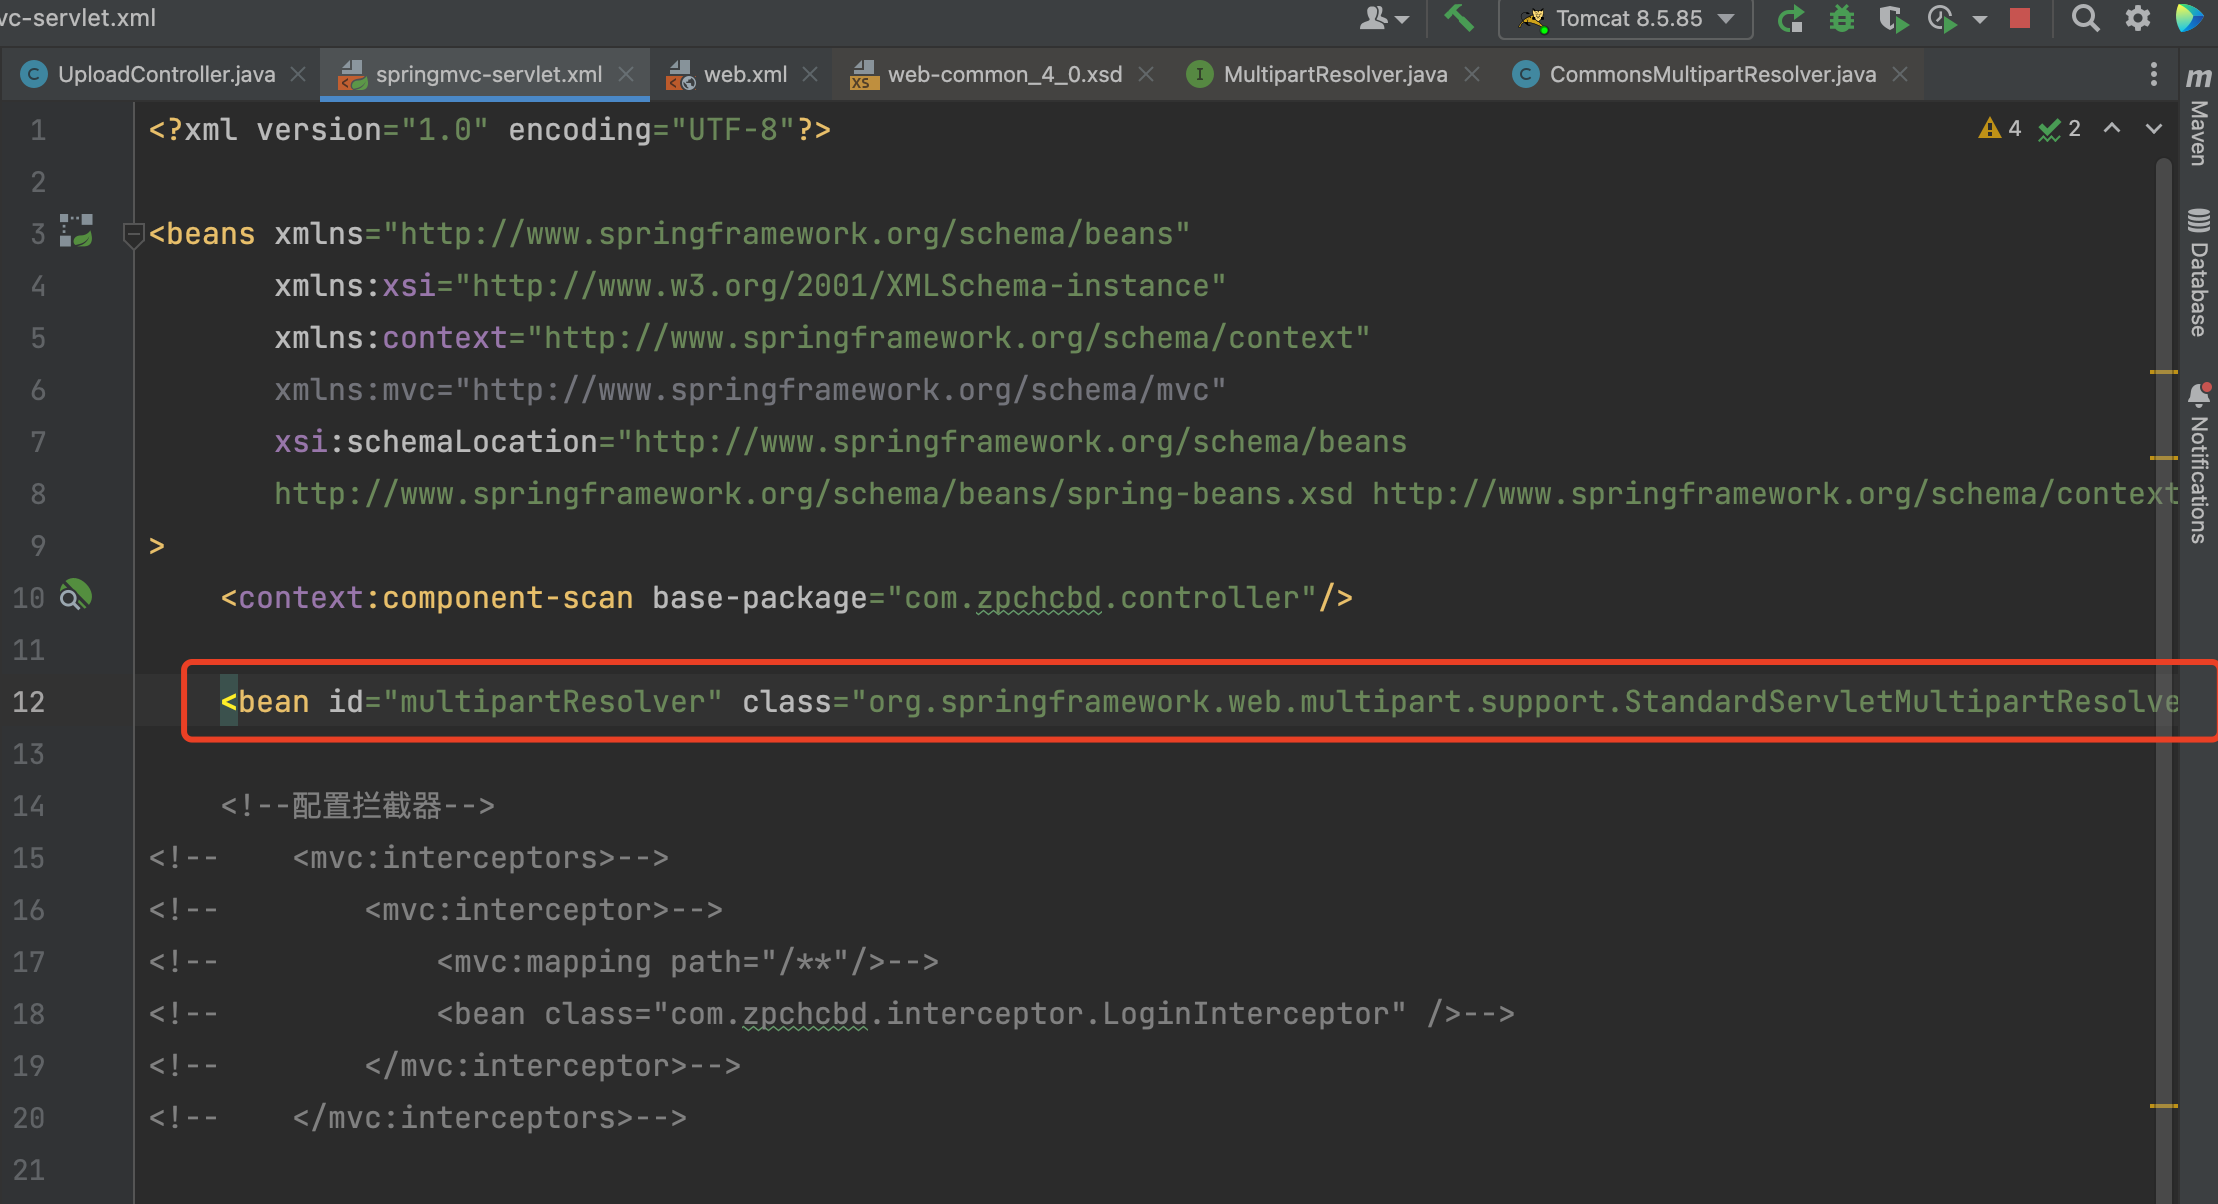Click the Build Project hammer icon

coord(1459,18)
